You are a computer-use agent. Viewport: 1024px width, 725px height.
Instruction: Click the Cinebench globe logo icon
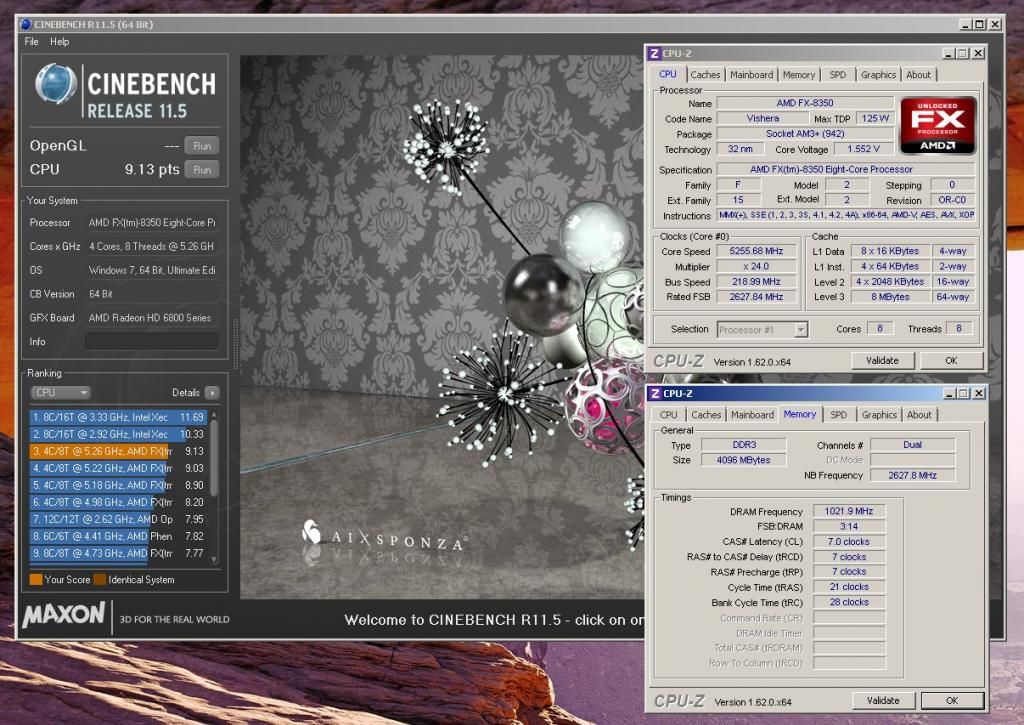pos(56,84)
